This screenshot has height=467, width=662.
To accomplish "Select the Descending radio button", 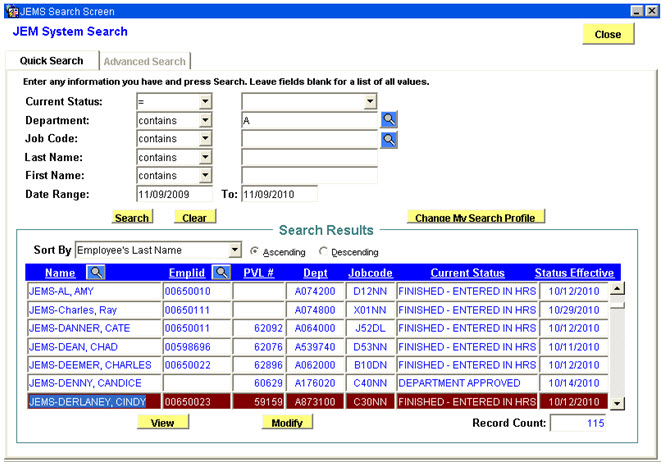I will point(323,251).
